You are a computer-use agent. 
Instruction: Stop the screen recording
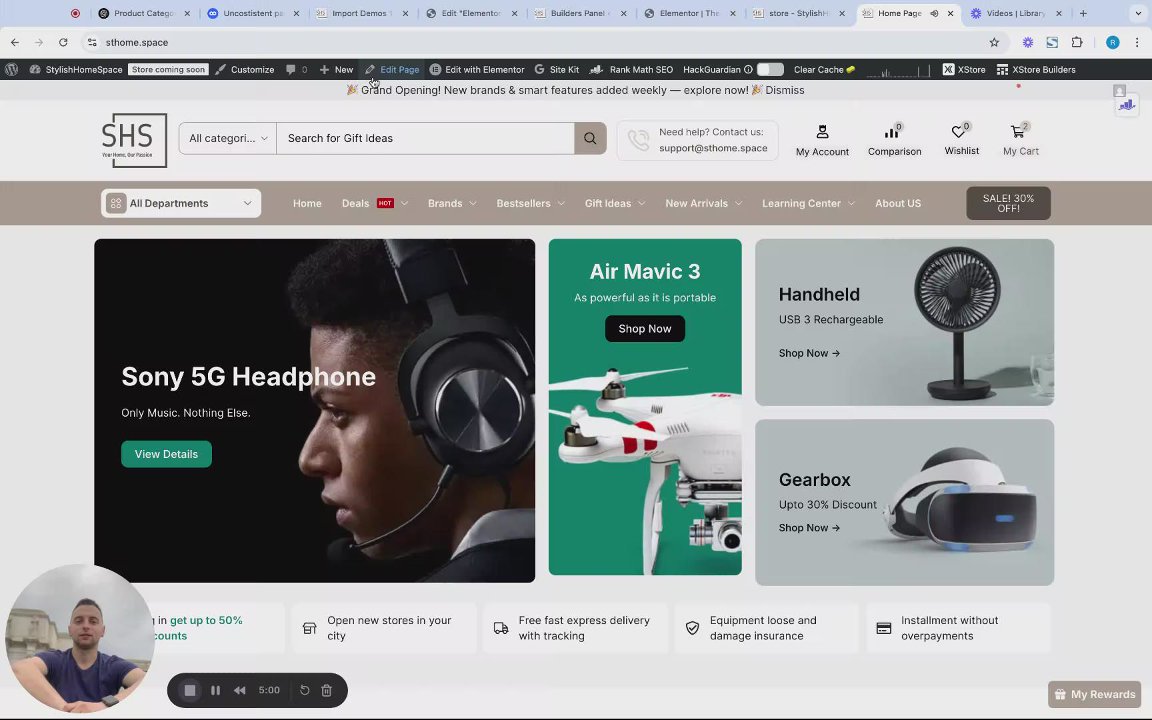190,690
